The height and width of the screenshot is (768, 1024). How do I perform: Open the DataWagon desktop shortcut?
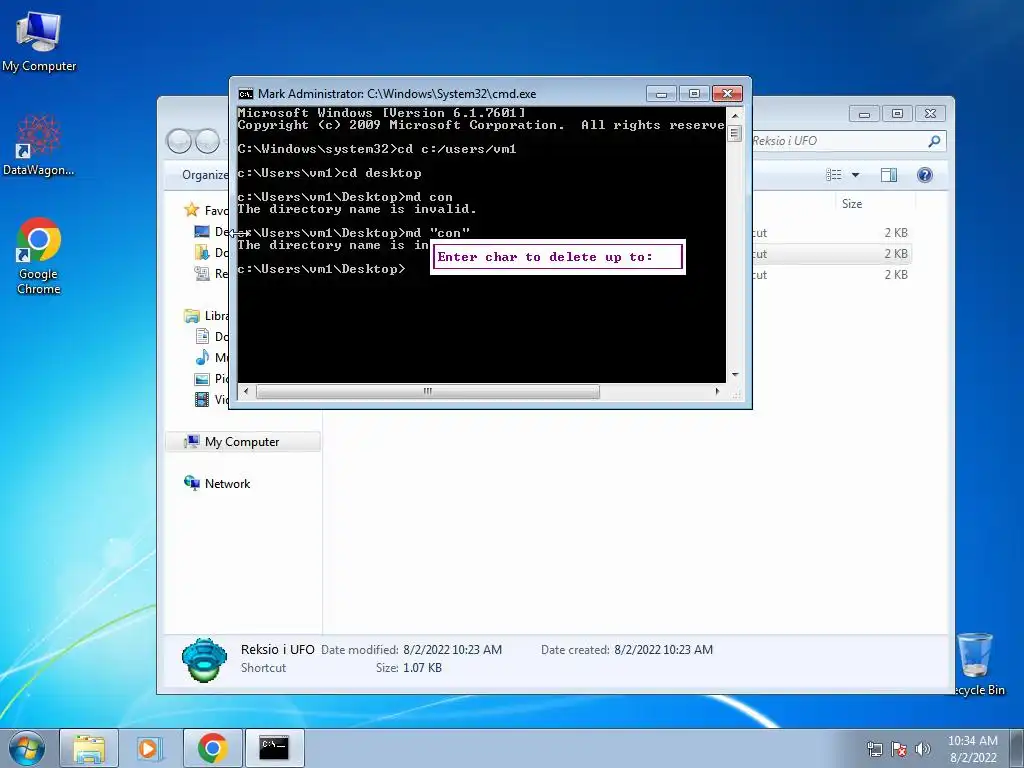(39, 145)
